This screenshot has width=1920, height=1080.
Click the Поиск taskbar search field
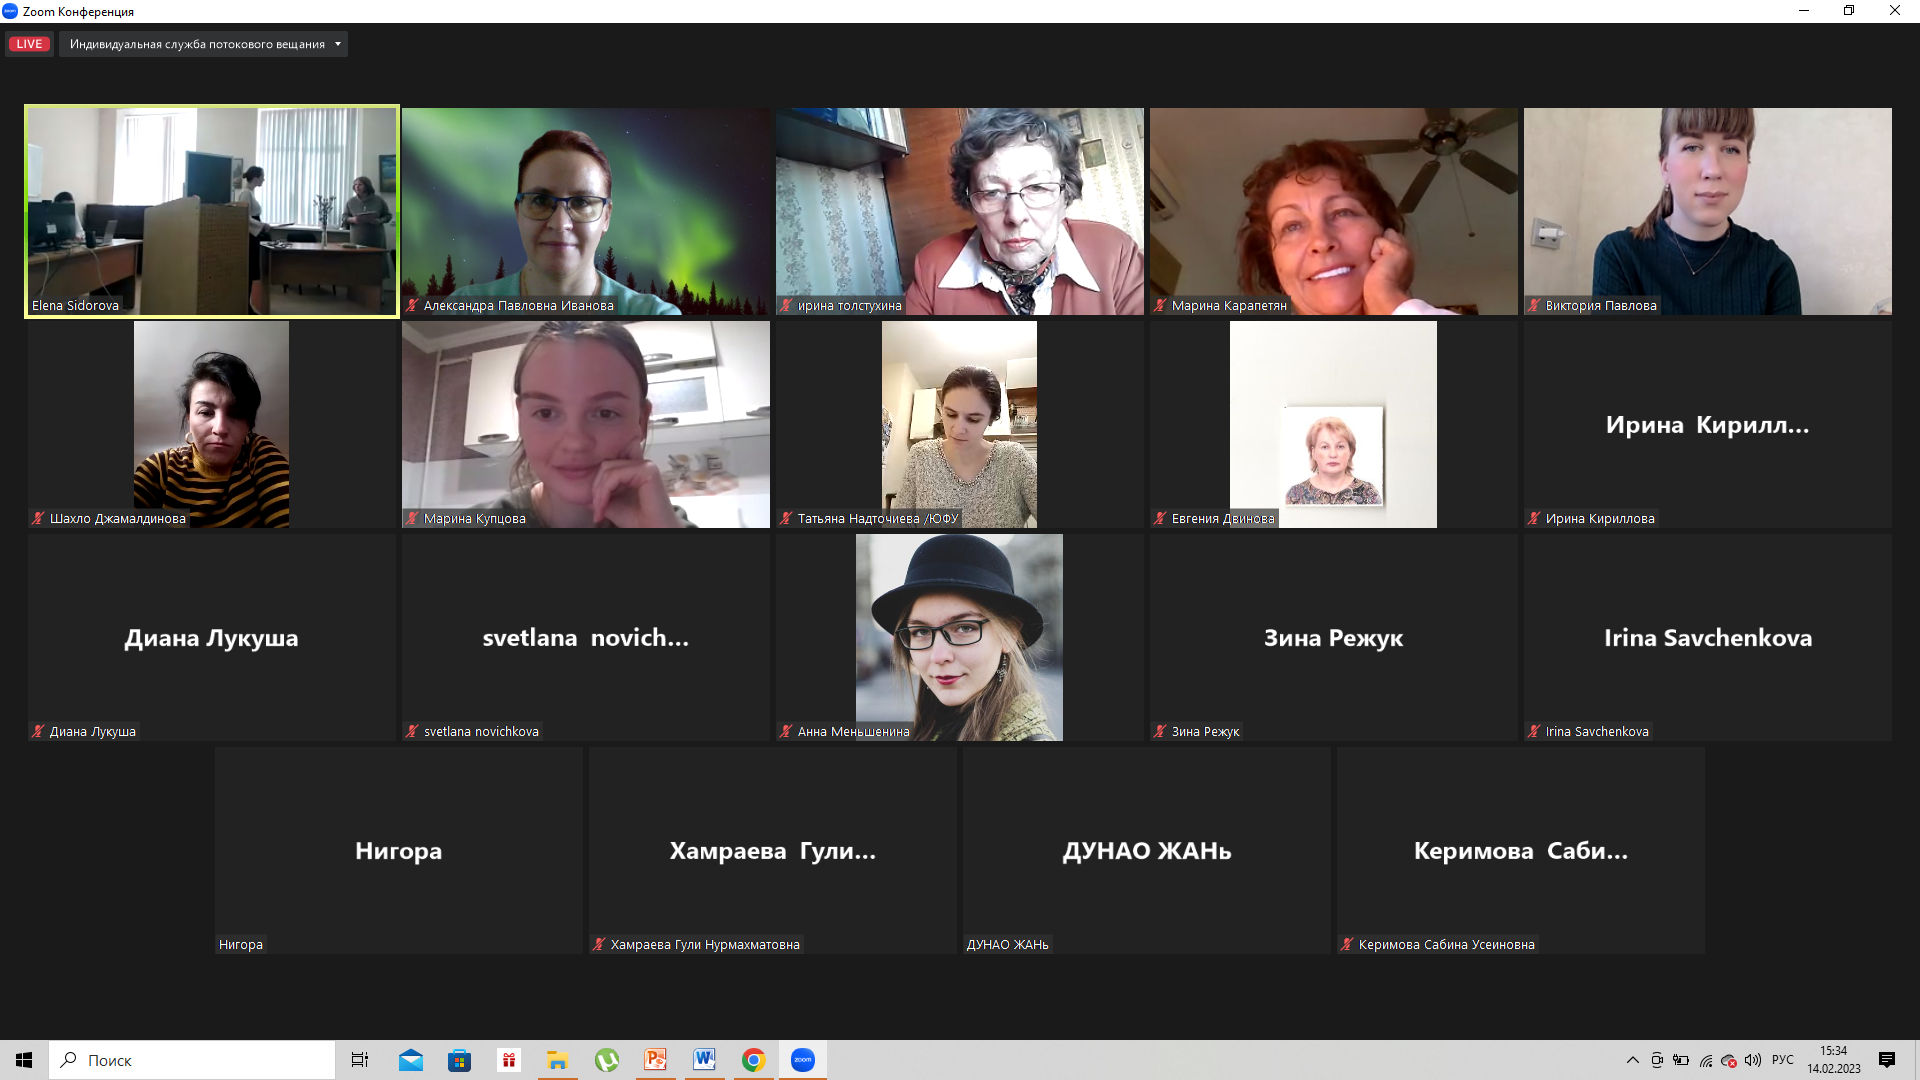tap(192, 1060)
